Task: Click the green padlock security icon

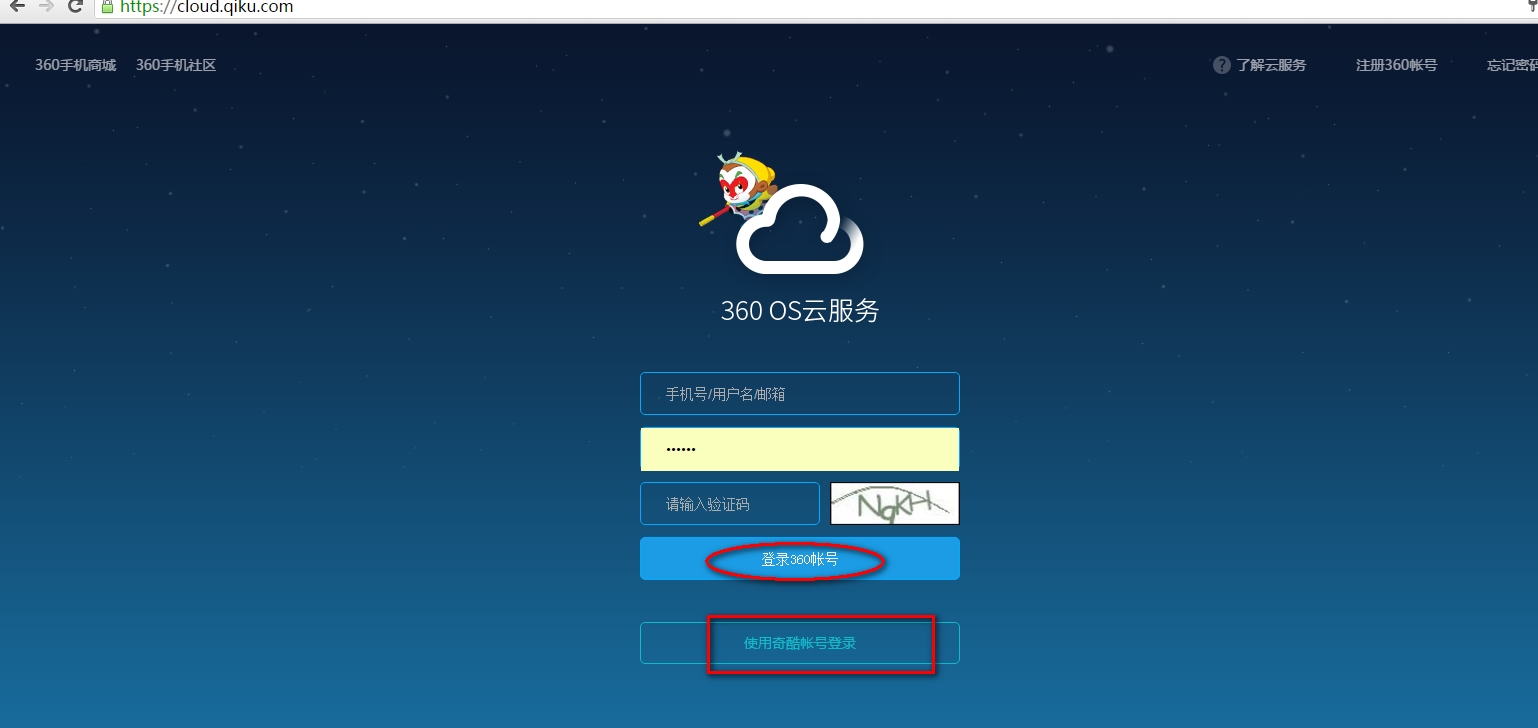Action: tap(108, 6)
